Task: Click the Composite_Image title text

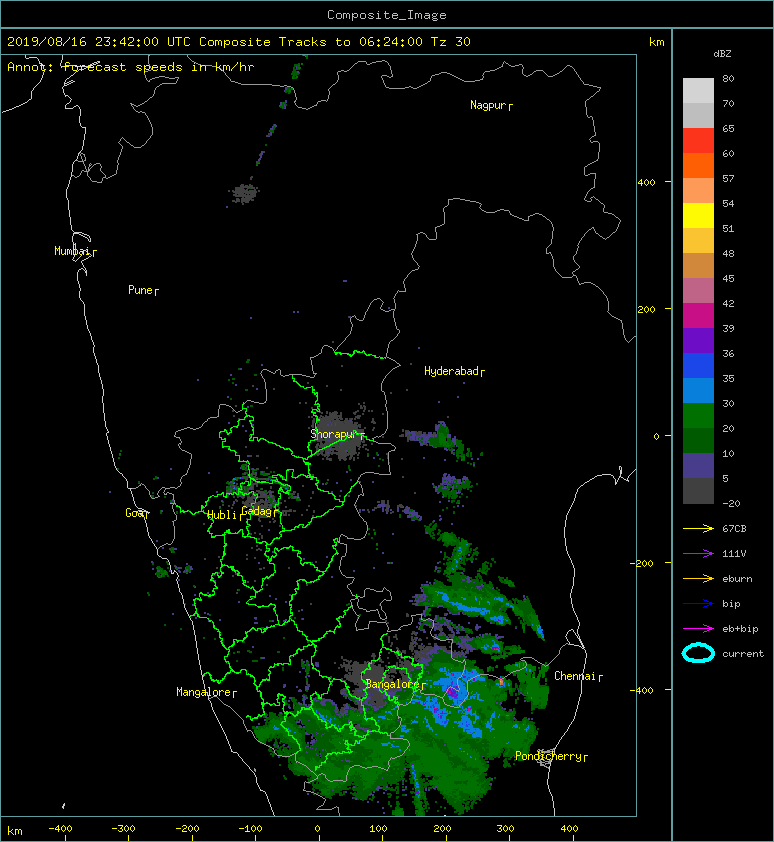Action: [x=387, y=14]
